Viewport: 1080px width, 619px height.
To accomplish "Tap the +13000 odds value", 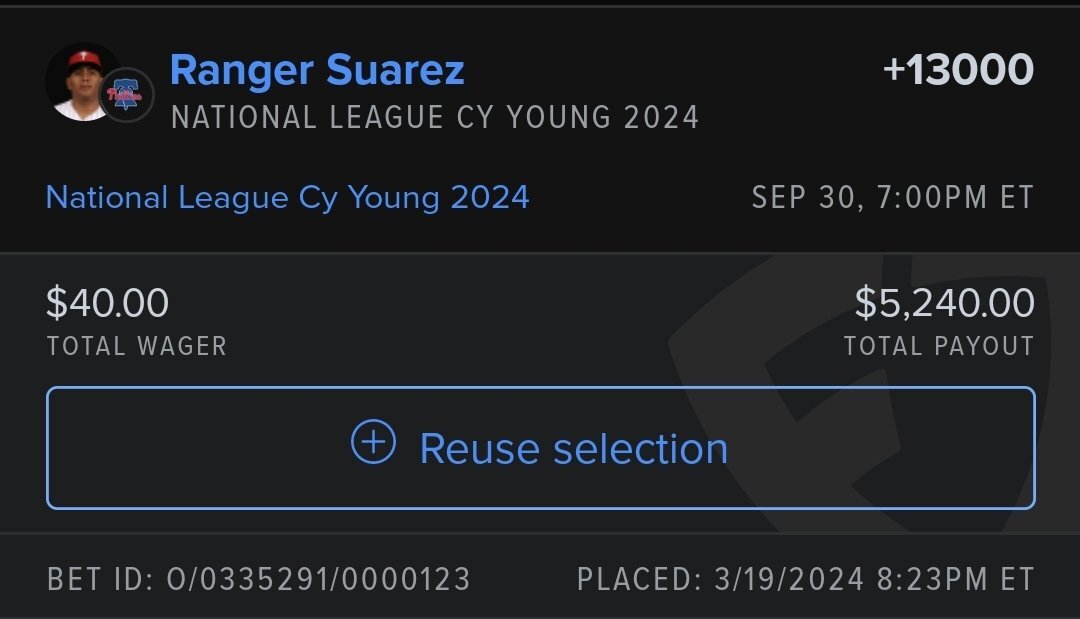I will pyautogui.click(x=957, y=70).
